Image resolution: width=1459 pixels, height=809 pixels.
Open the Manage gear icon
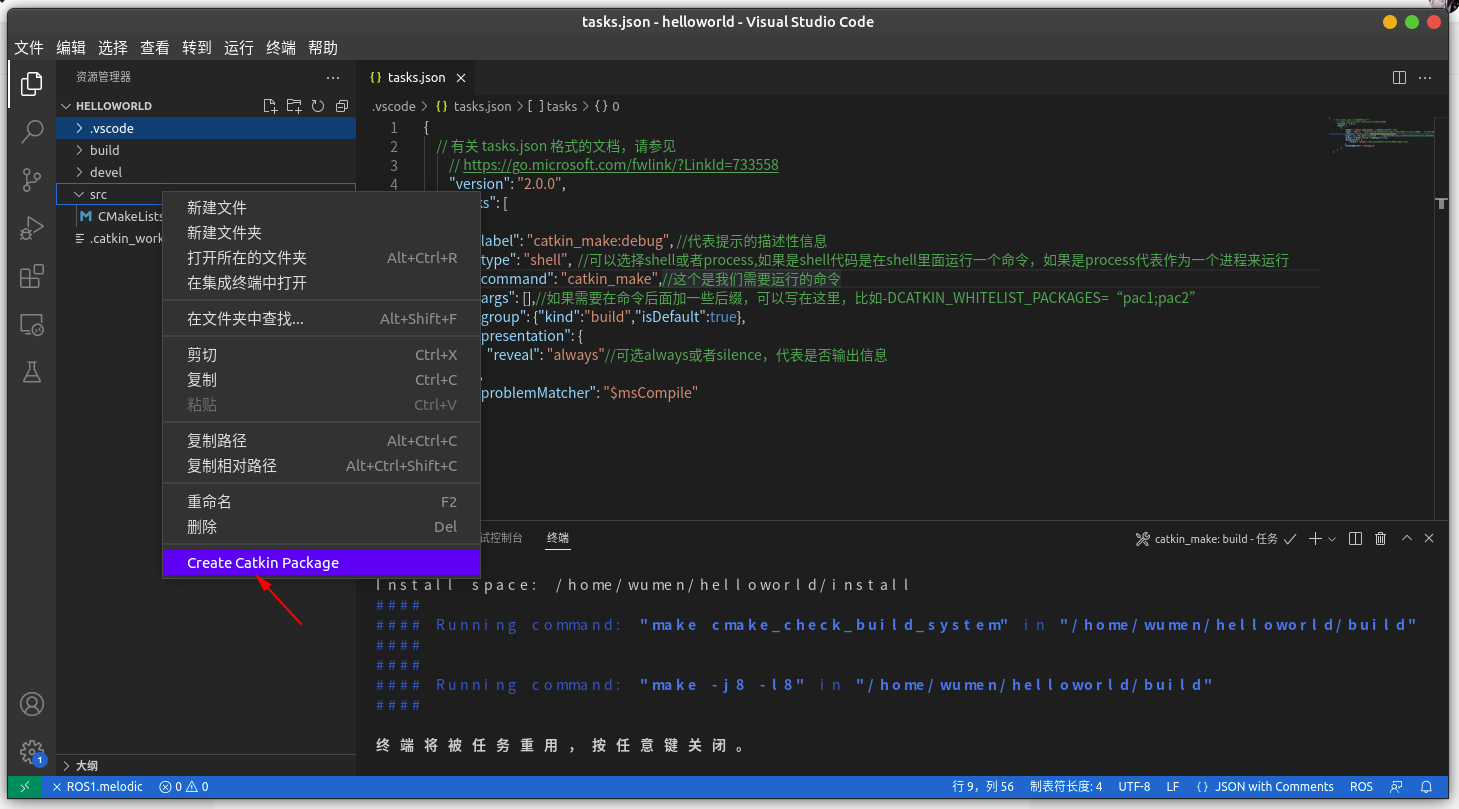[31, 752]
